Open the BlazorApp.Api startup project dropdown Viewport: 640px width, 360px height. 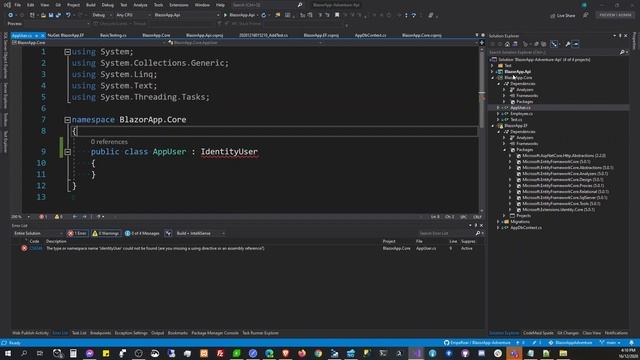pos(186,15)
